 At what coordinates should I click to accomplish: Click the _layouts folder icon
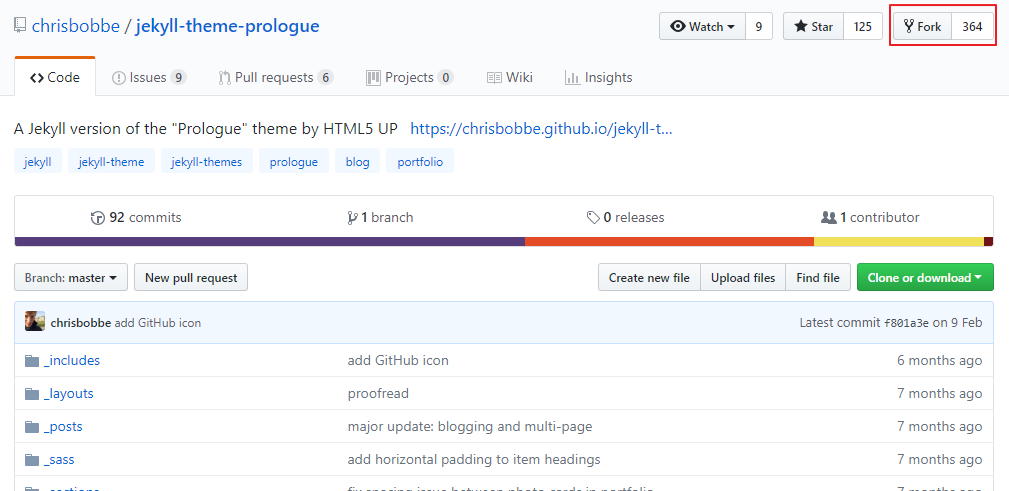click(32, 393)
